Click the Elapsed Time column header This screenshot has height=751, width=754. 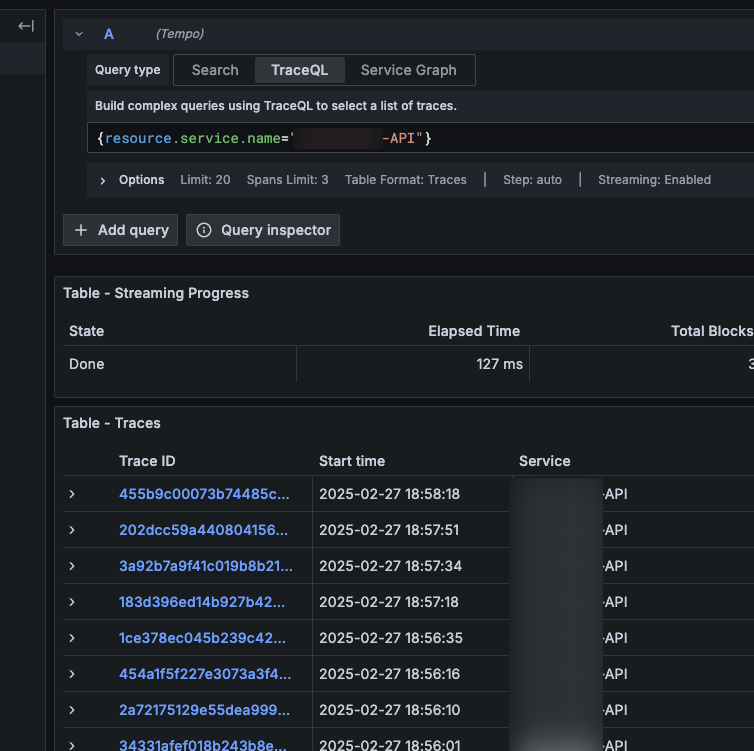tap(474, 331)
